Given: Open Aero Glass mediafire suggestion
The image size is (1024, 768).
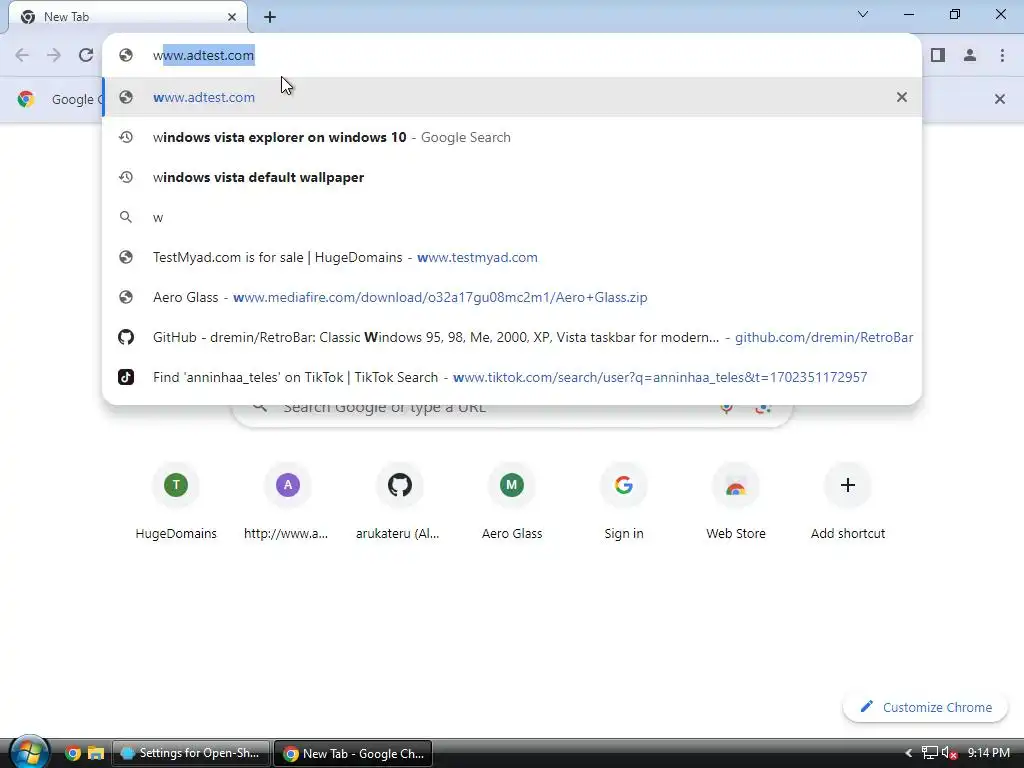Looking at the screenshot, I should tap(512, 297).
